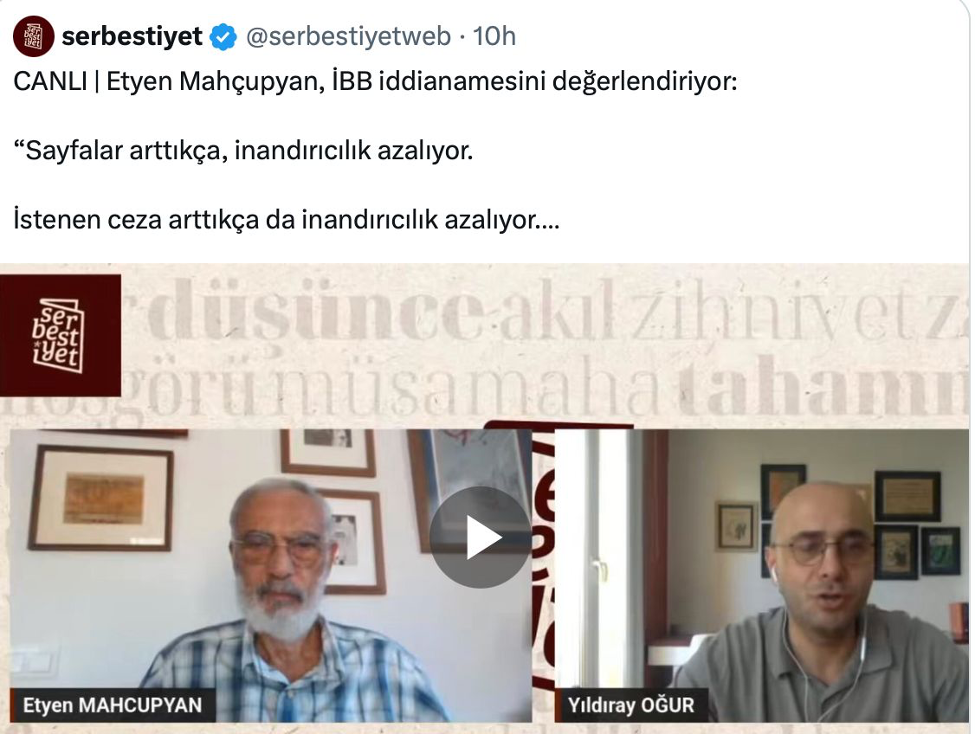Click the 'Sayfalar arttıkça' quote line

click(243, 151)
